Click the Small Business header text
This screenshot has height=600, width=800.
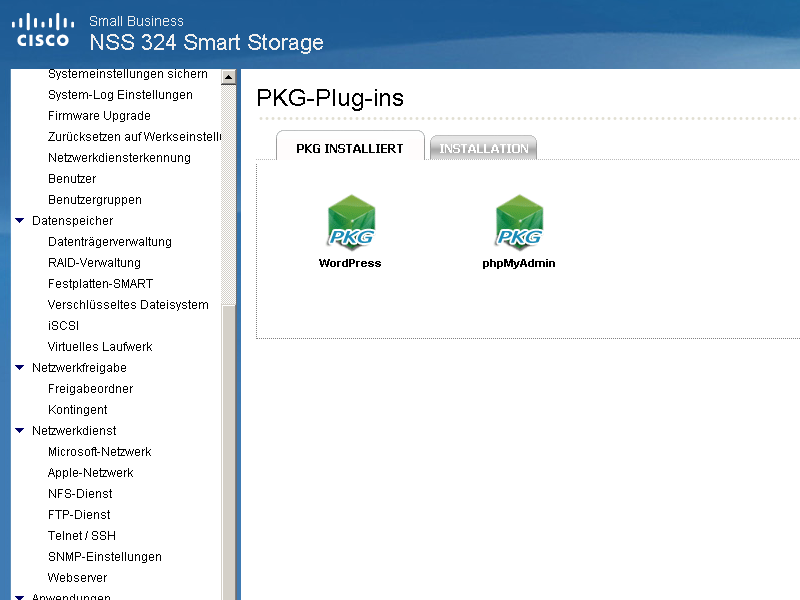tap(136, 21)
